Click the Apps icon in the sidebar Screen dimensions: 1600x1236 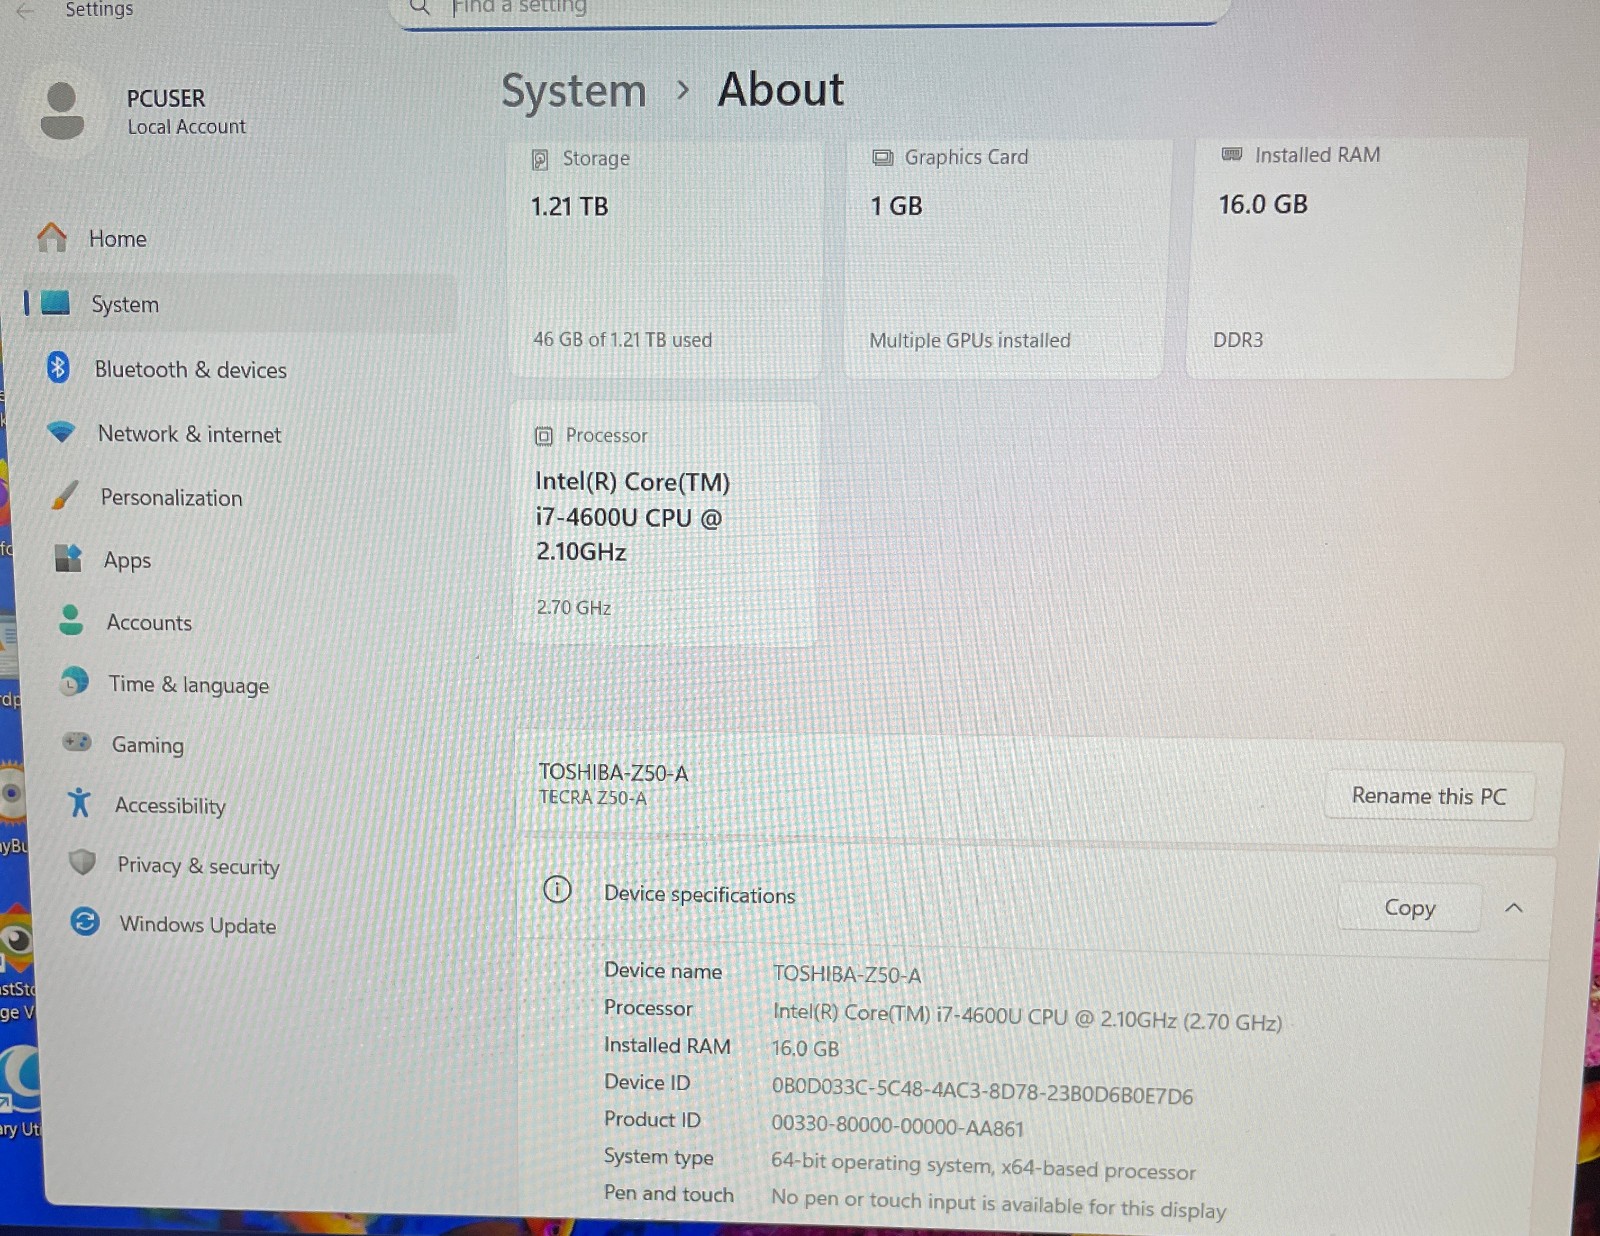[x=68, y=558]
